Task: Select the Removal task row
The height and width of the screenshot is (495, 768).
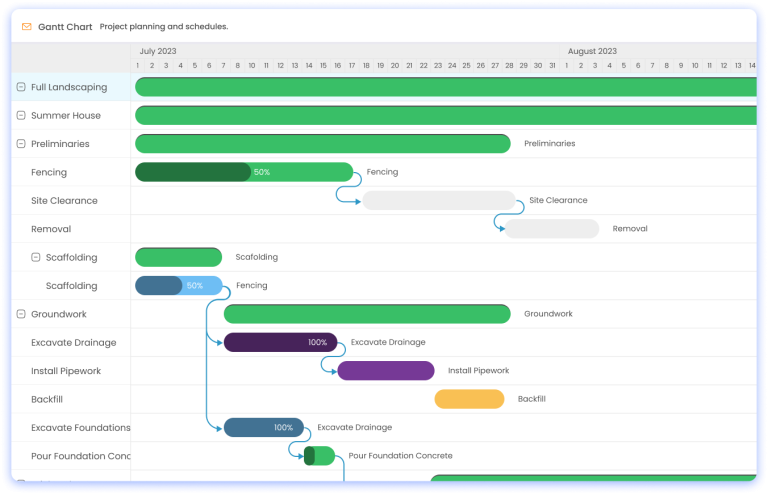Action: point(71,229)
